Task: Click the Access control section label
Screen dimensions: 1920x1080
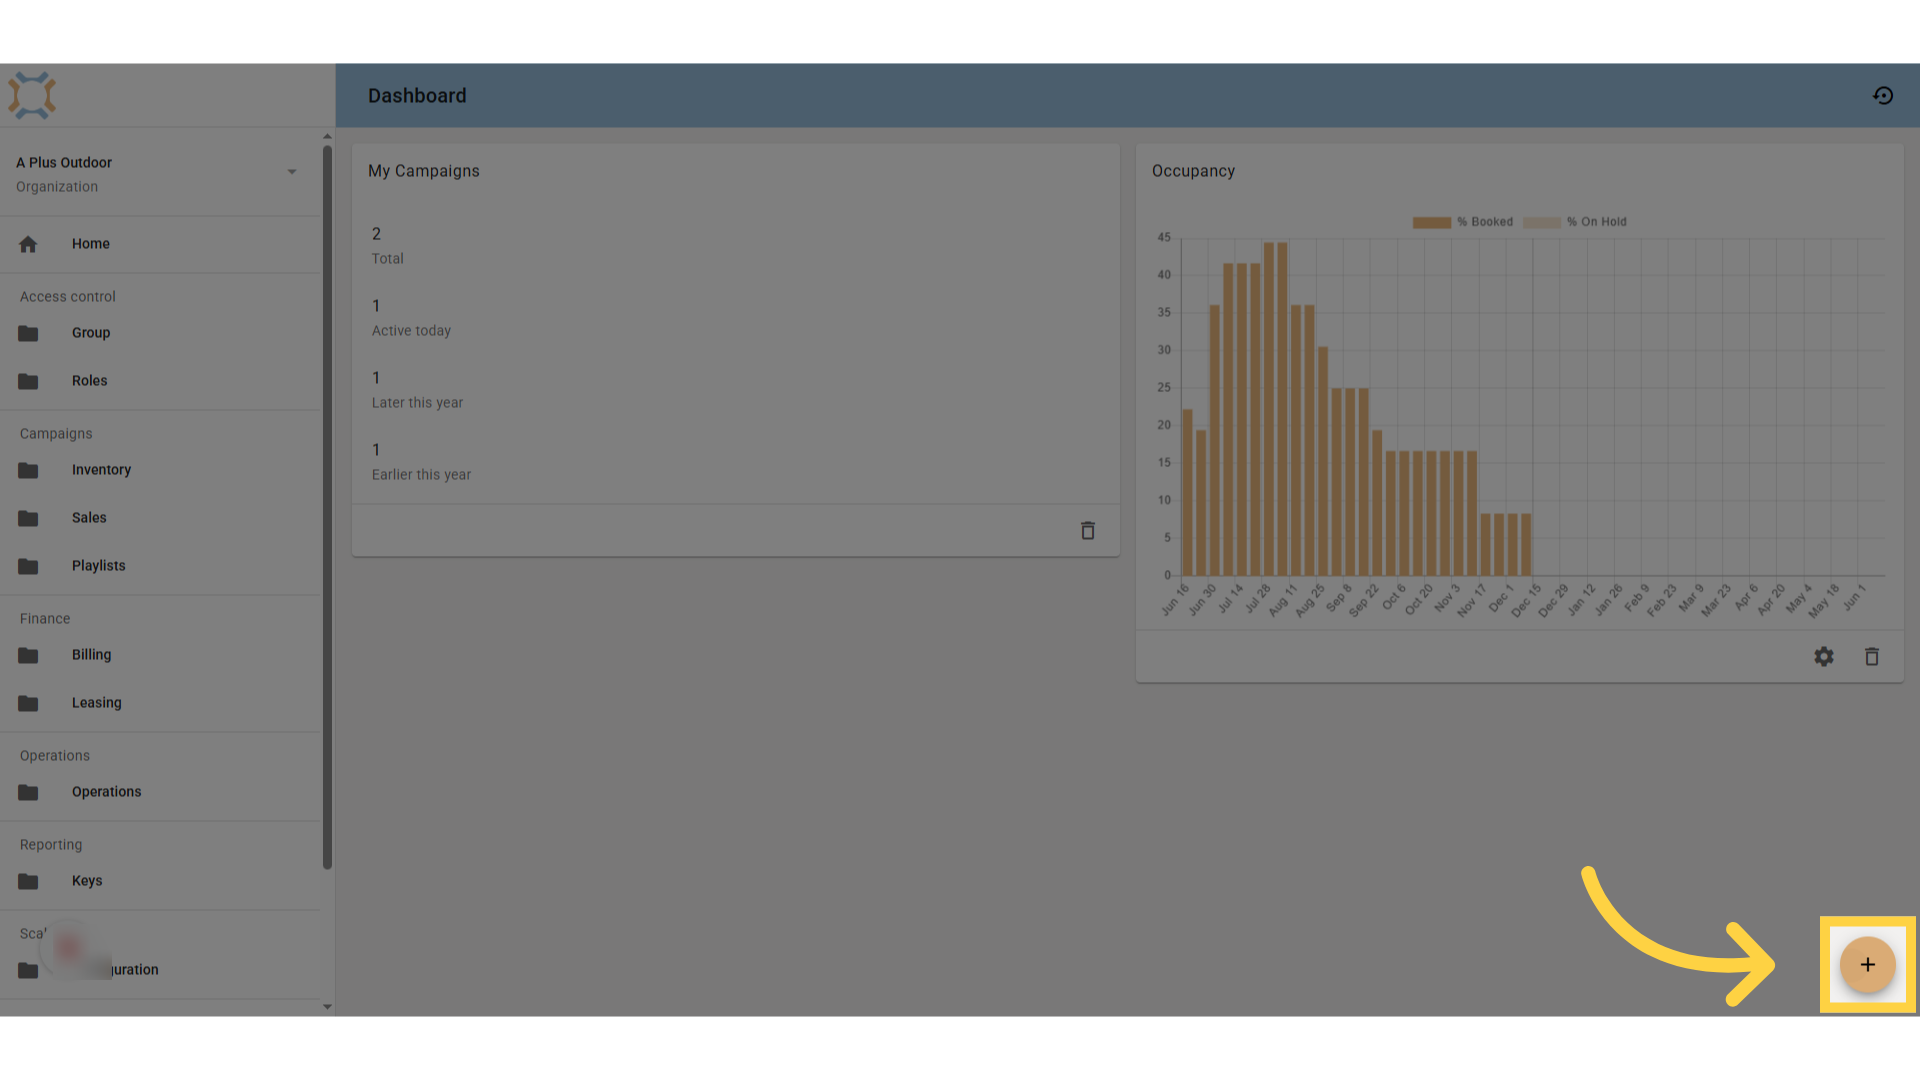Action: click(x=68, y=297)
